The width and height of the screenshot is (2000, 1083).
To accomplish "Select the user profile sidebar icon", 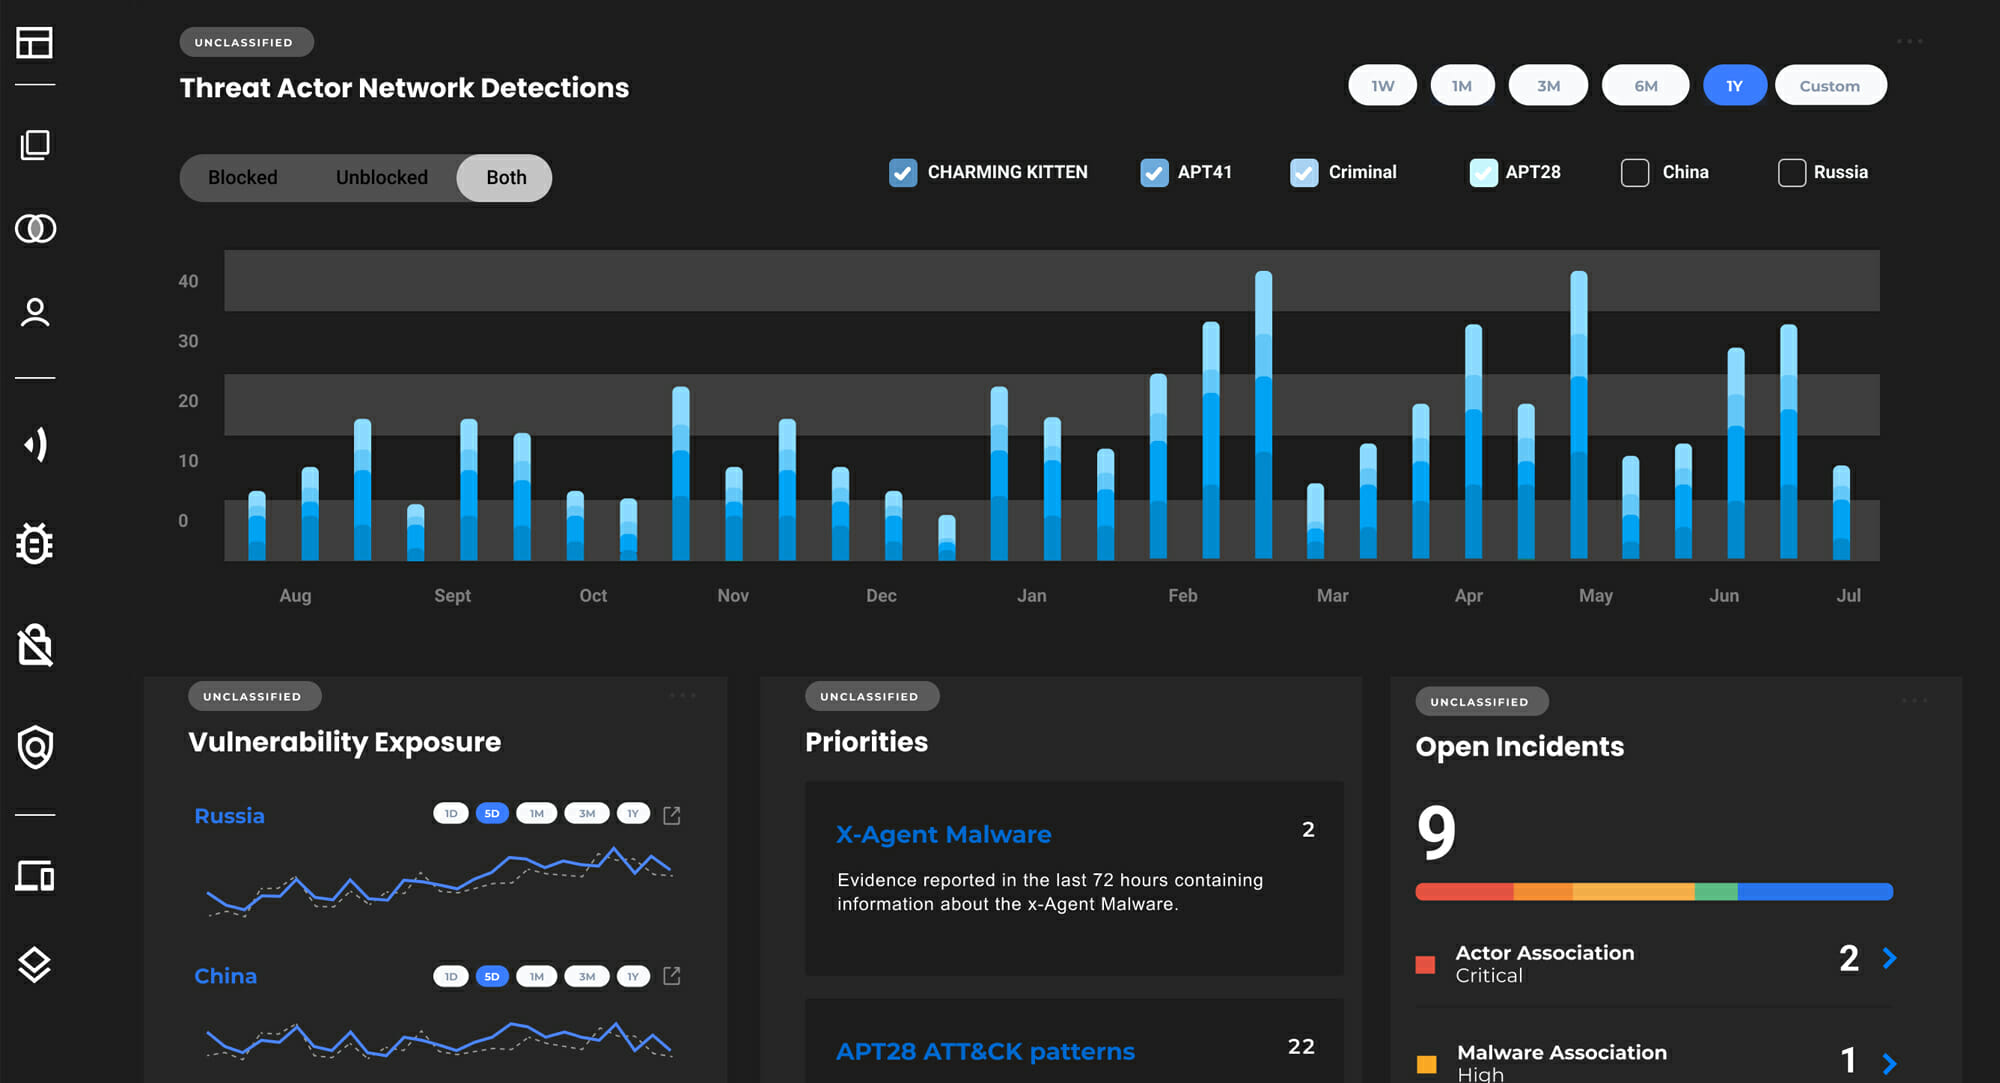I will 35,313.
